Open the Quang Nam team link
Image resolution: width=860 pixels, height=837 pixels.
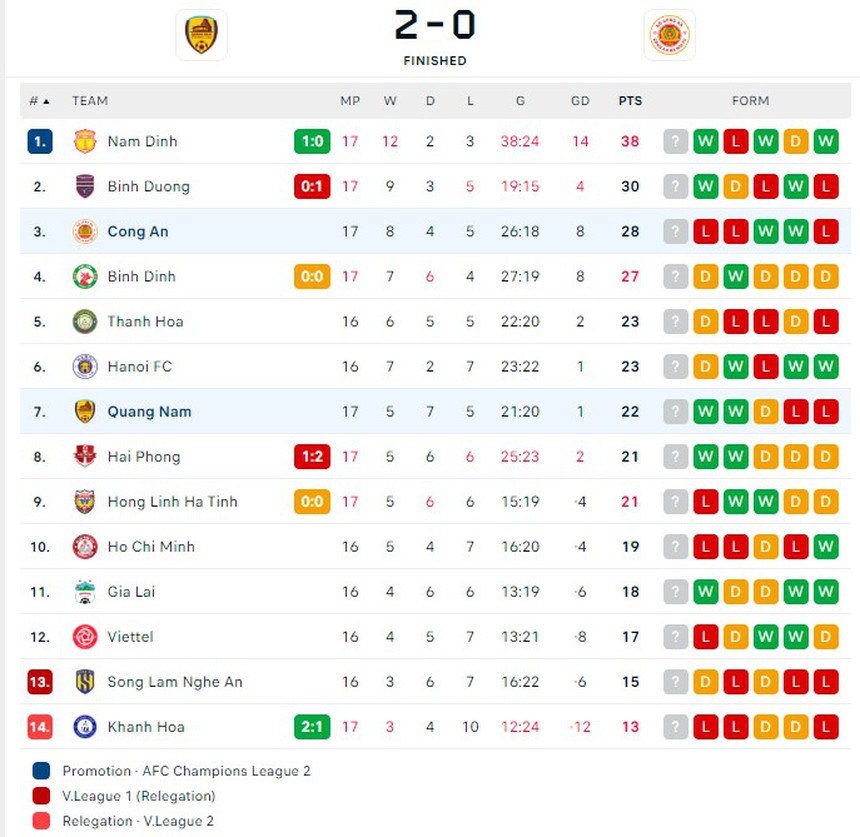(x=149, y=411)
